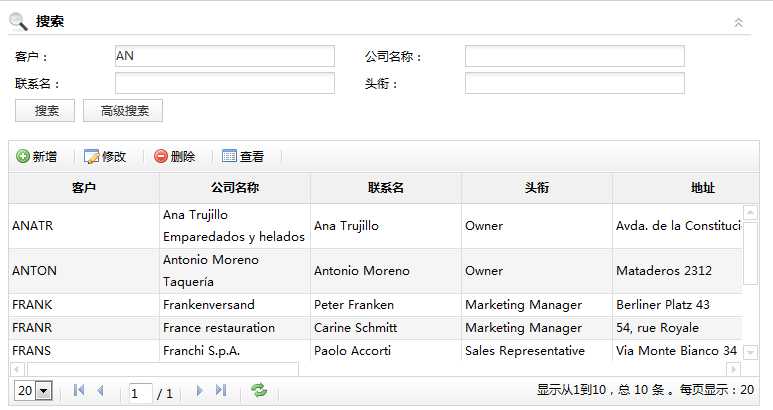773x410 pixels.
Task: Click contact name Antonio Moreno
Action: tap(362, 271)
